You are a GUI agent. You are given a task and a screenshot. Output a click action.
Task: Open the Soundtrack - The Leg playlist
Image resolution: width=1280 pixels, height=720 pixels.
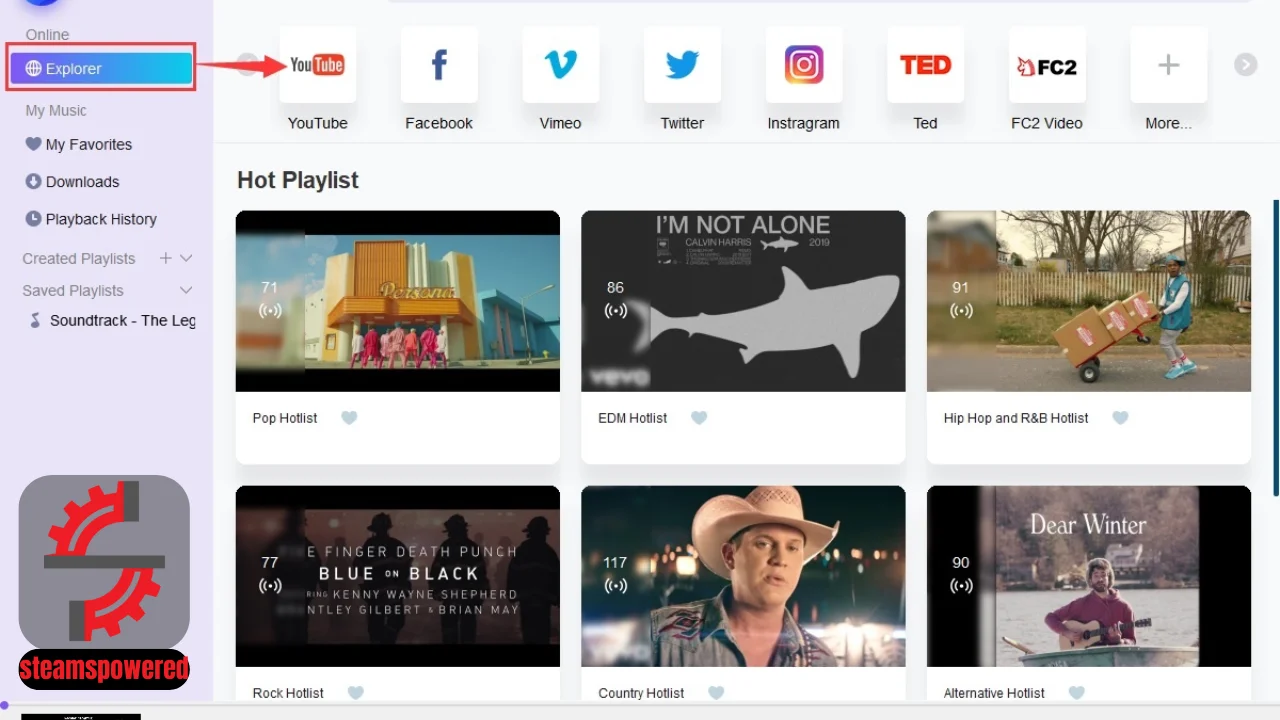(111, 320)
